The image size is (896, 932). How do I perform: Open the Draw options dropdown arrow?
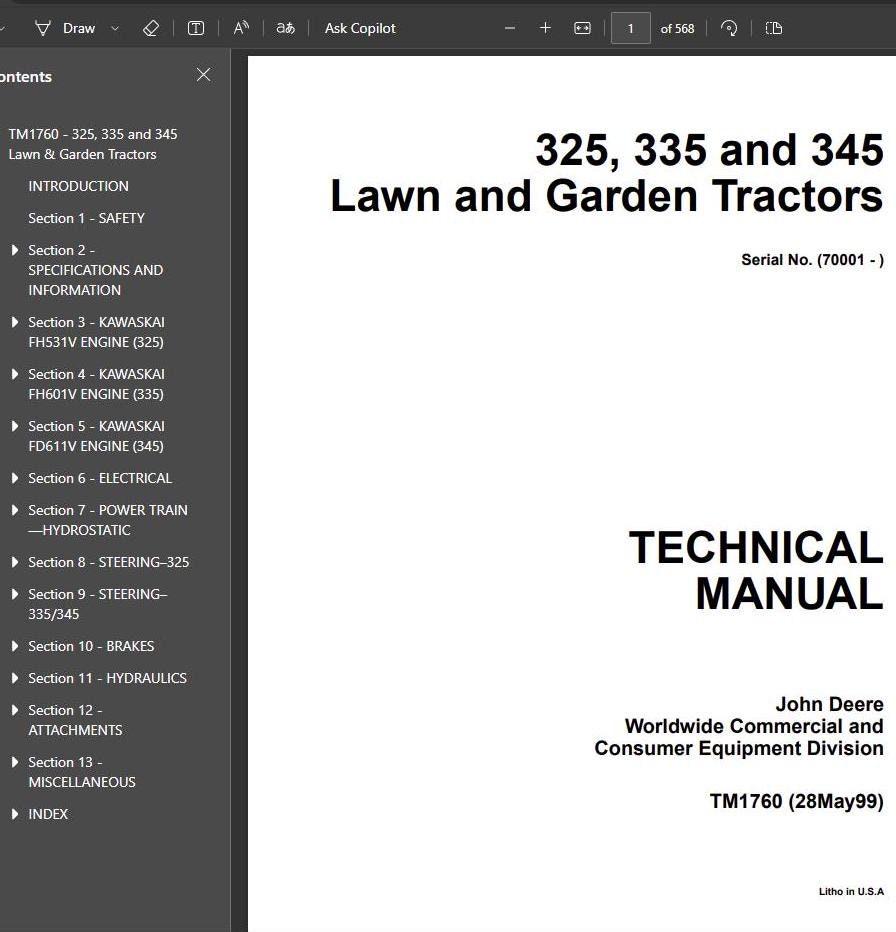coord(115,29)
